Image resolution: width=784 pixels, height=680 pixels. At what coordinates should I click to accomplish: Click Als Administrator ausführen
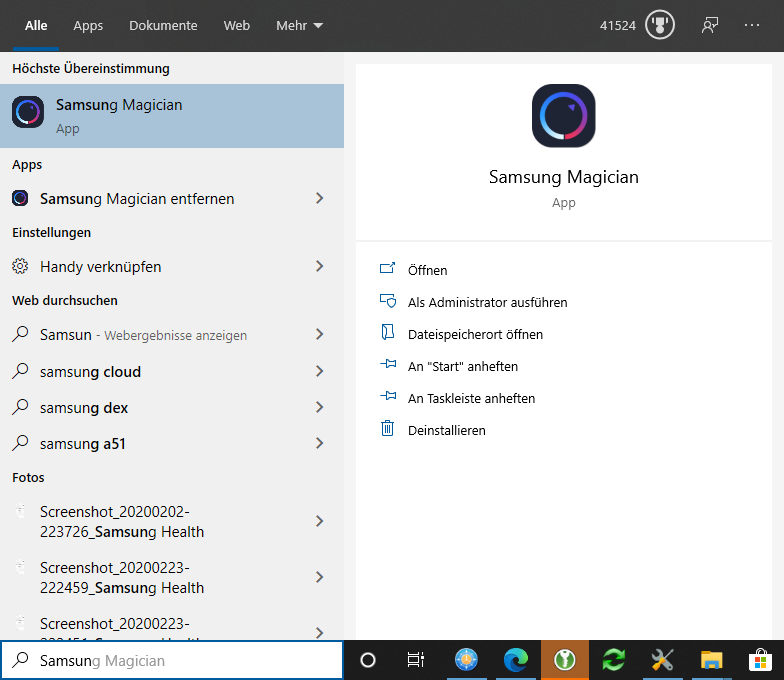point(488,302)
